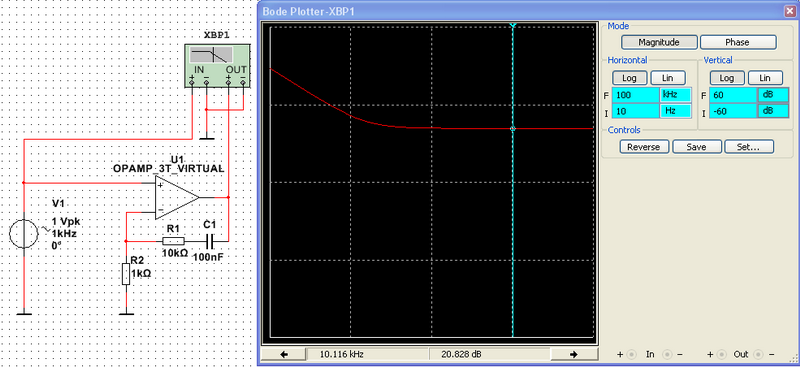Select the R1 10kΩ resistor
This screenshot has width=800, height=368.
[x=173, y=241]
